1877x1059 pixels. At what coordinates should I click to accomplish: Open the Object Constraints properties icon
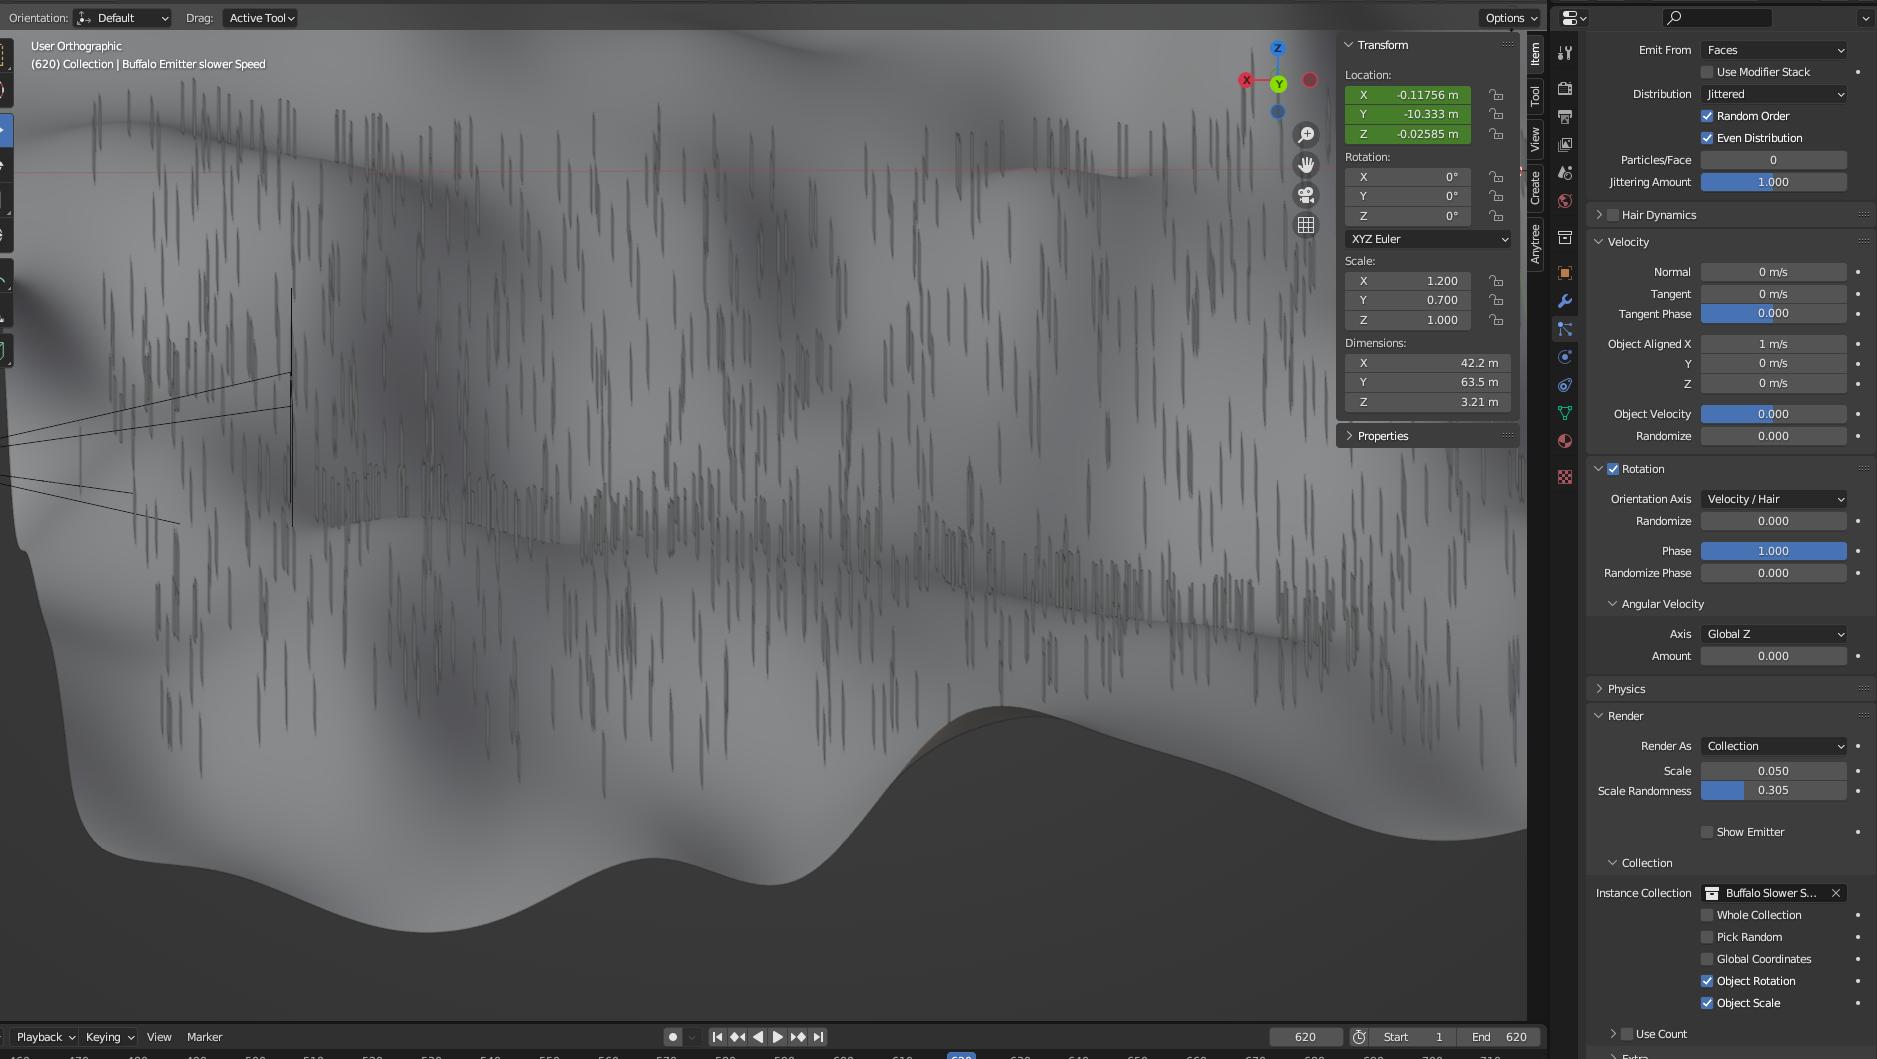(1565, 385)
